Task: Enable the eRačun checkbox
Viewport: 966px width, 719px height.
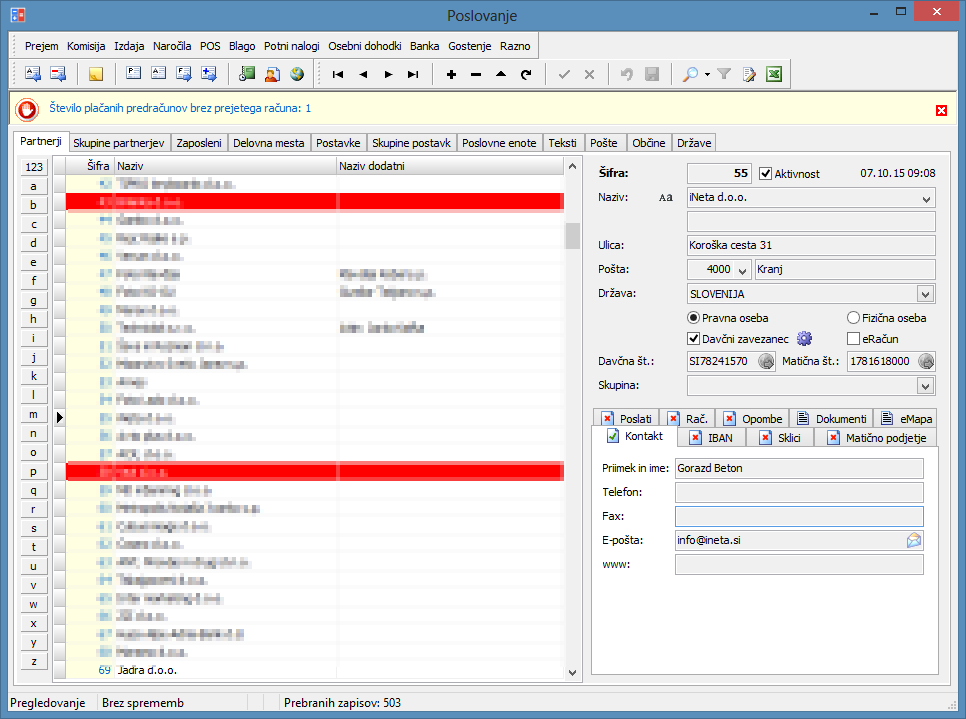Action: pos(854,339)
